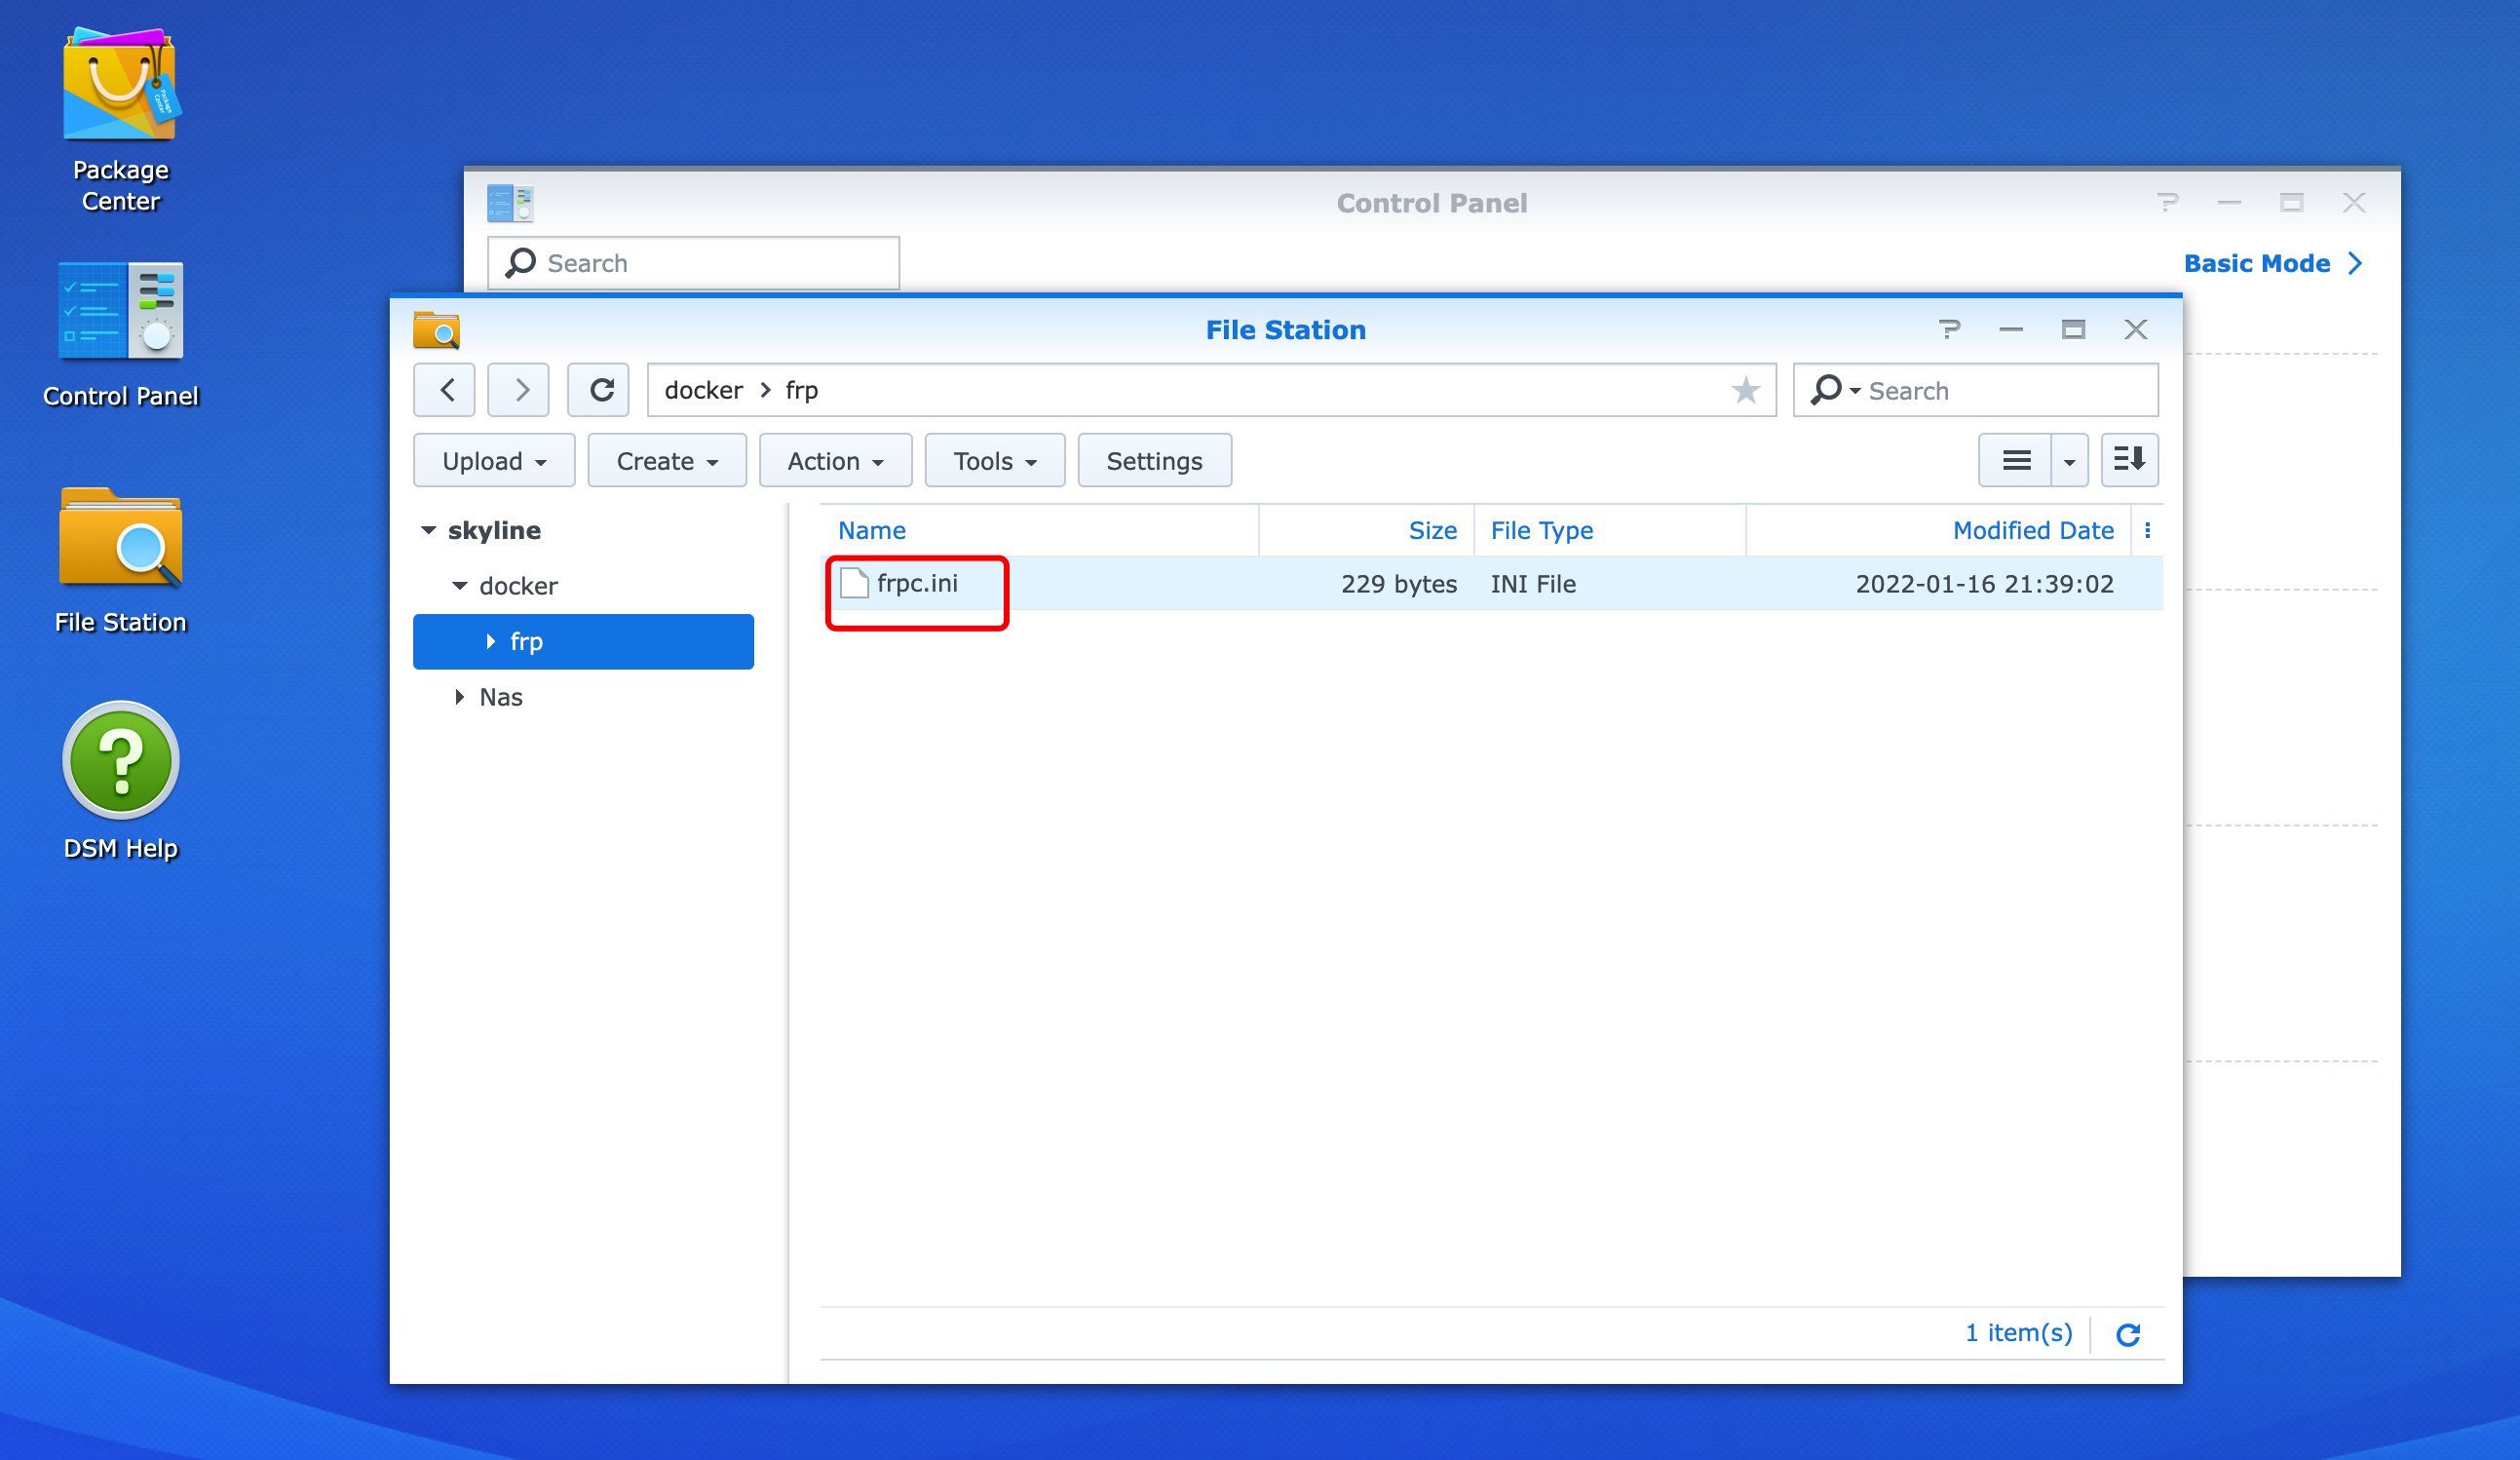The height and width of the screenshot is (1460, 2520).
Task: Collapse the skyline tree node
Action: tap(429, 531)
